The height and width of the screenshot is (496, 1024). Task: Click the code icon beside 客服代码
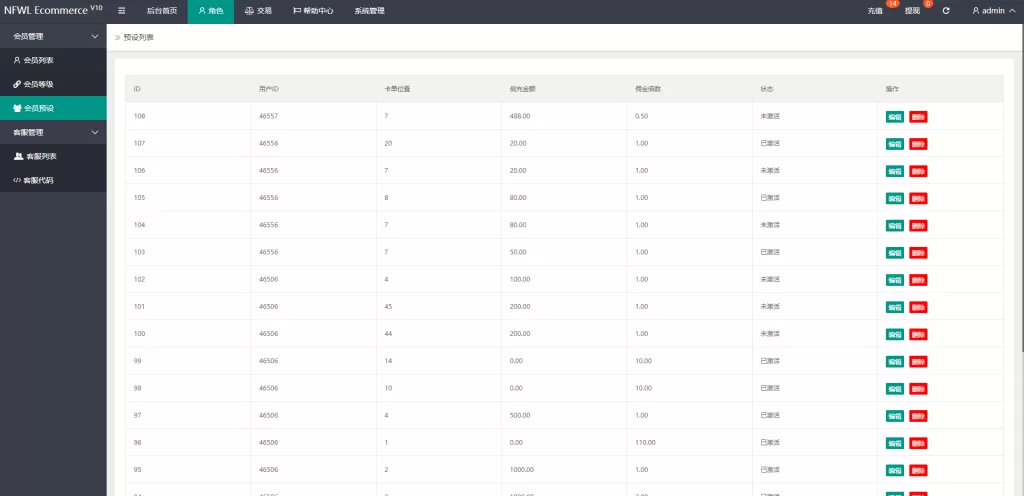pos(16,180)
